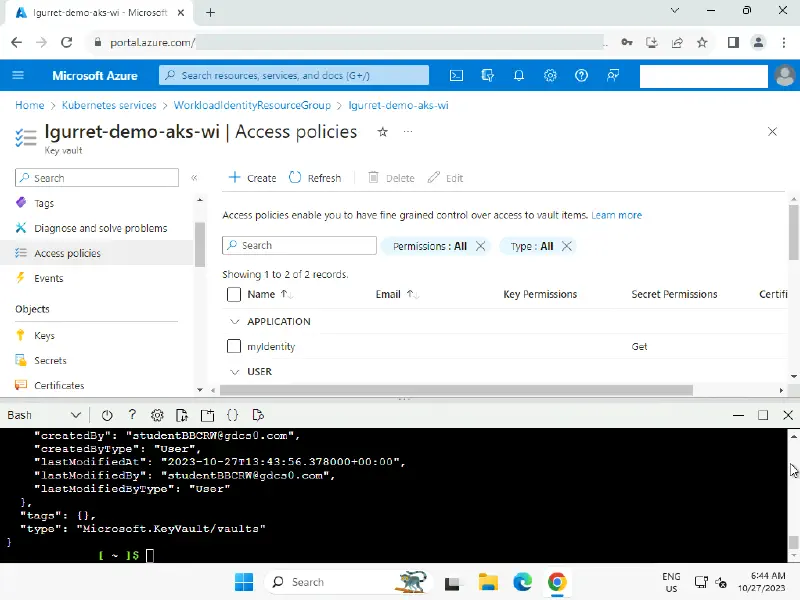
Task: Open Cloud Shell settings gear
Action: coord(157,415)
